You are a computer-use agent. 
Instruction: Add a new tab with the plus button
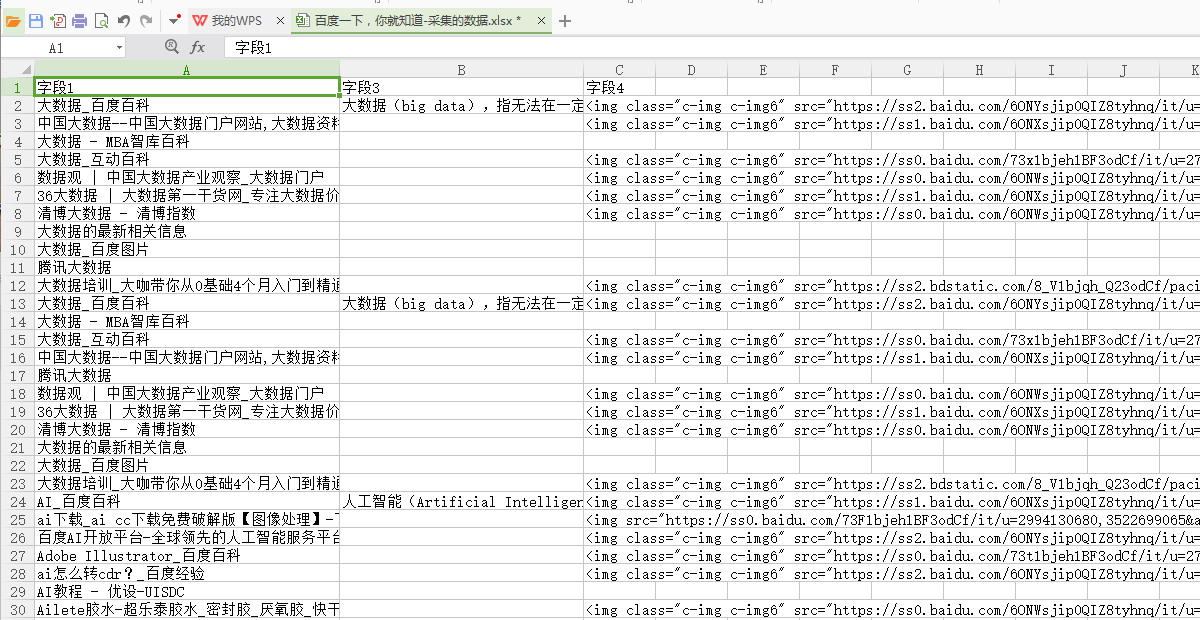coord(565,20)
